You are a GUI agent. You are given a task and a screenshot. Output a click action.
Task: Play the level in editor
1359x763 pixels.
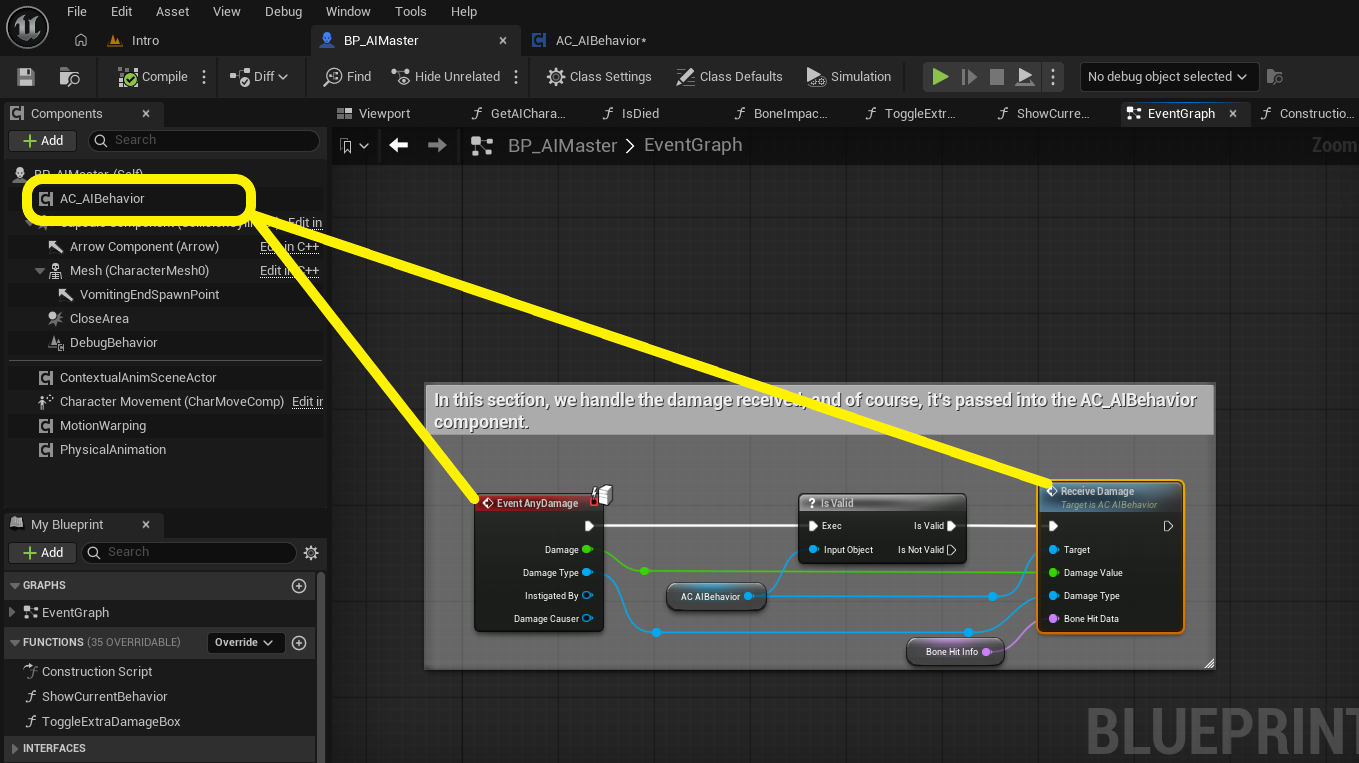click(x=940, y=77)
